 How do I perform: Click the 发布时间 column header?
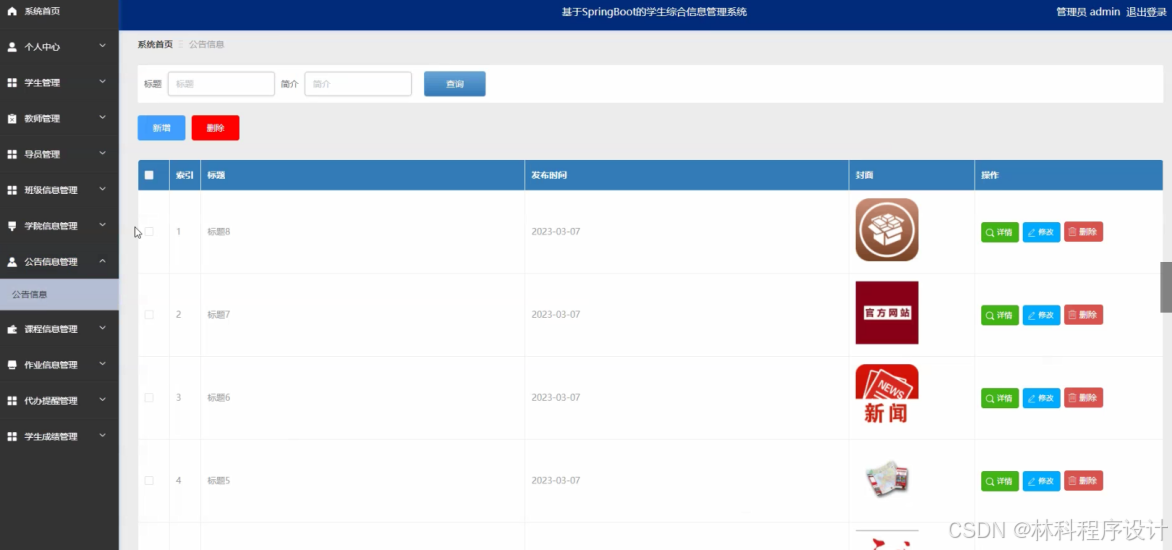pyautogui.click(x=686, y=175)
